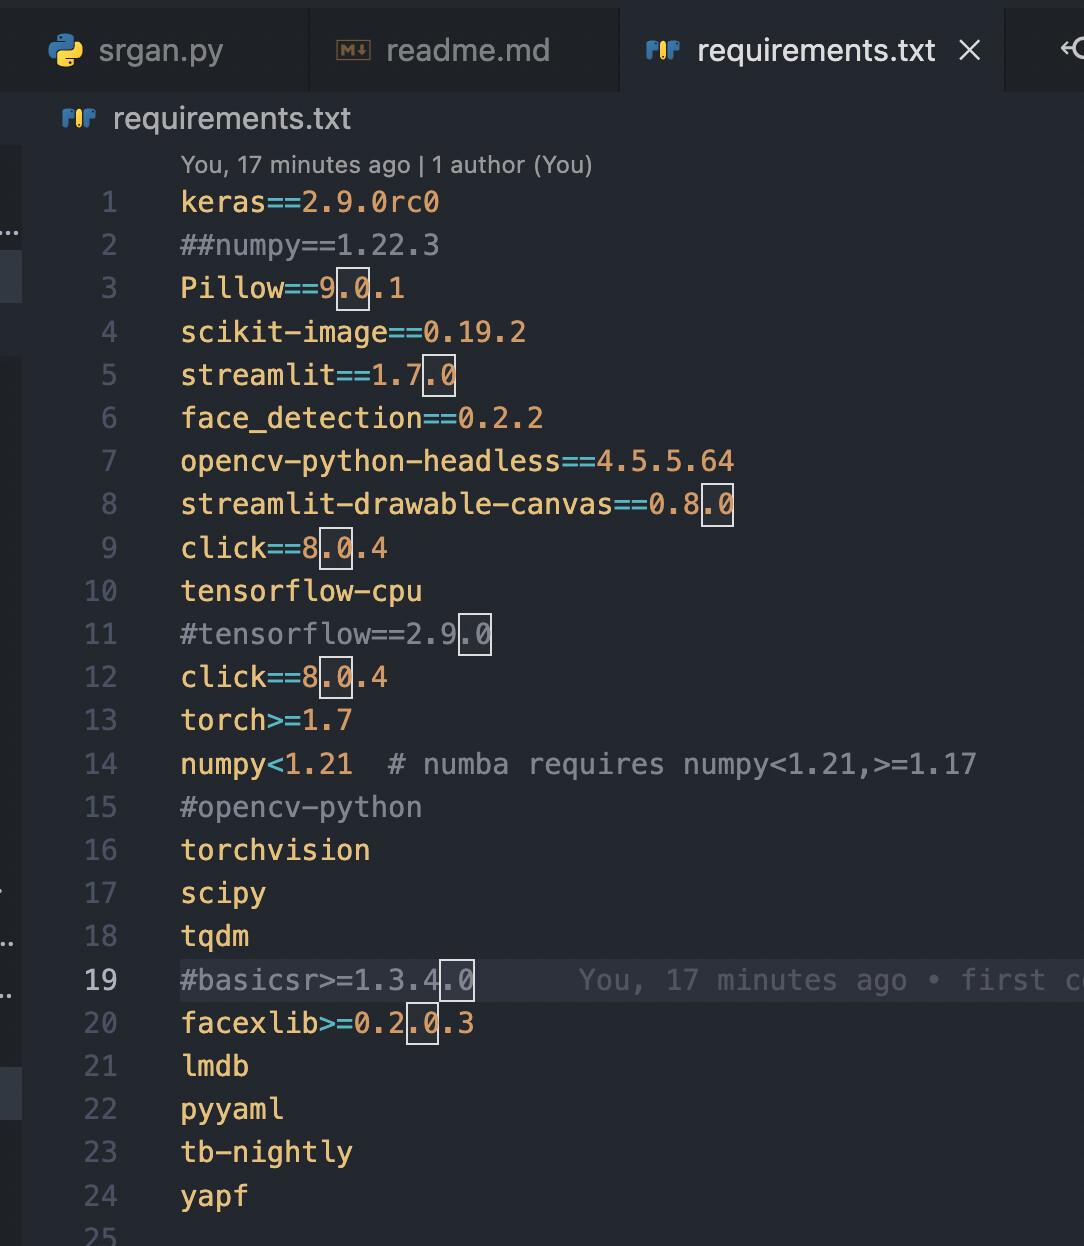Click the pyyaml line
This screenshot has width=1084, height=1246.
pyautogui.click(x=232, y=1109)
